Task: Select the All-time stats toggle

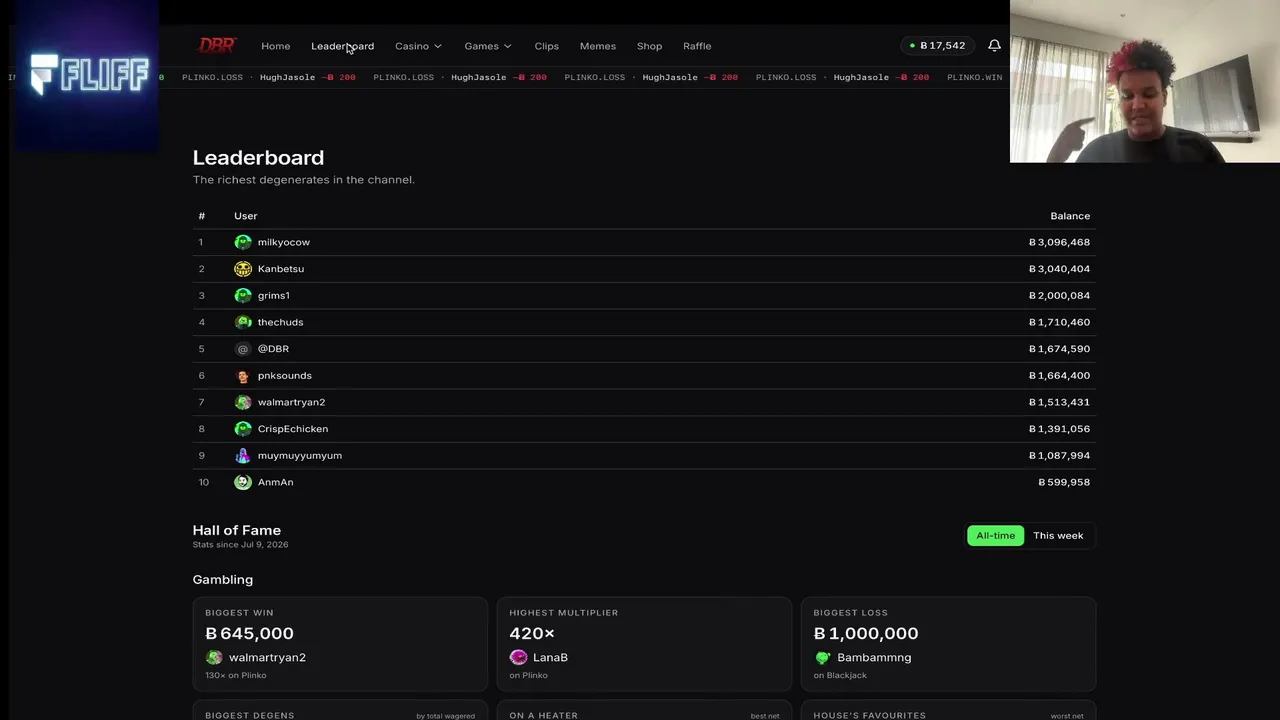Action: [995, 536]
